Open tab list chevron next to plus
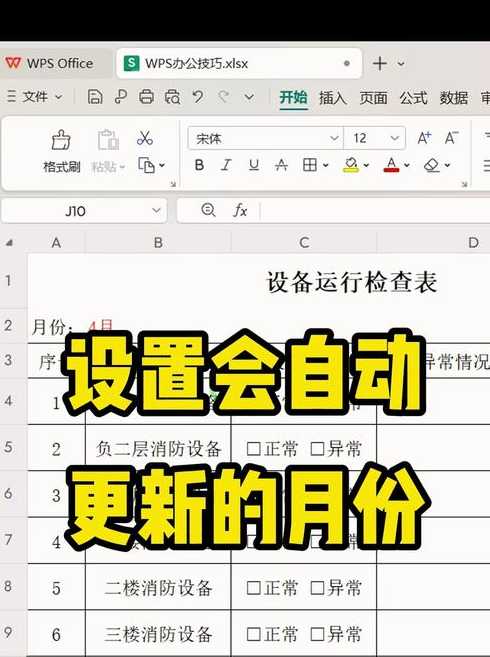The height and width of the screenshot is (657, 490). pos(401,64)
